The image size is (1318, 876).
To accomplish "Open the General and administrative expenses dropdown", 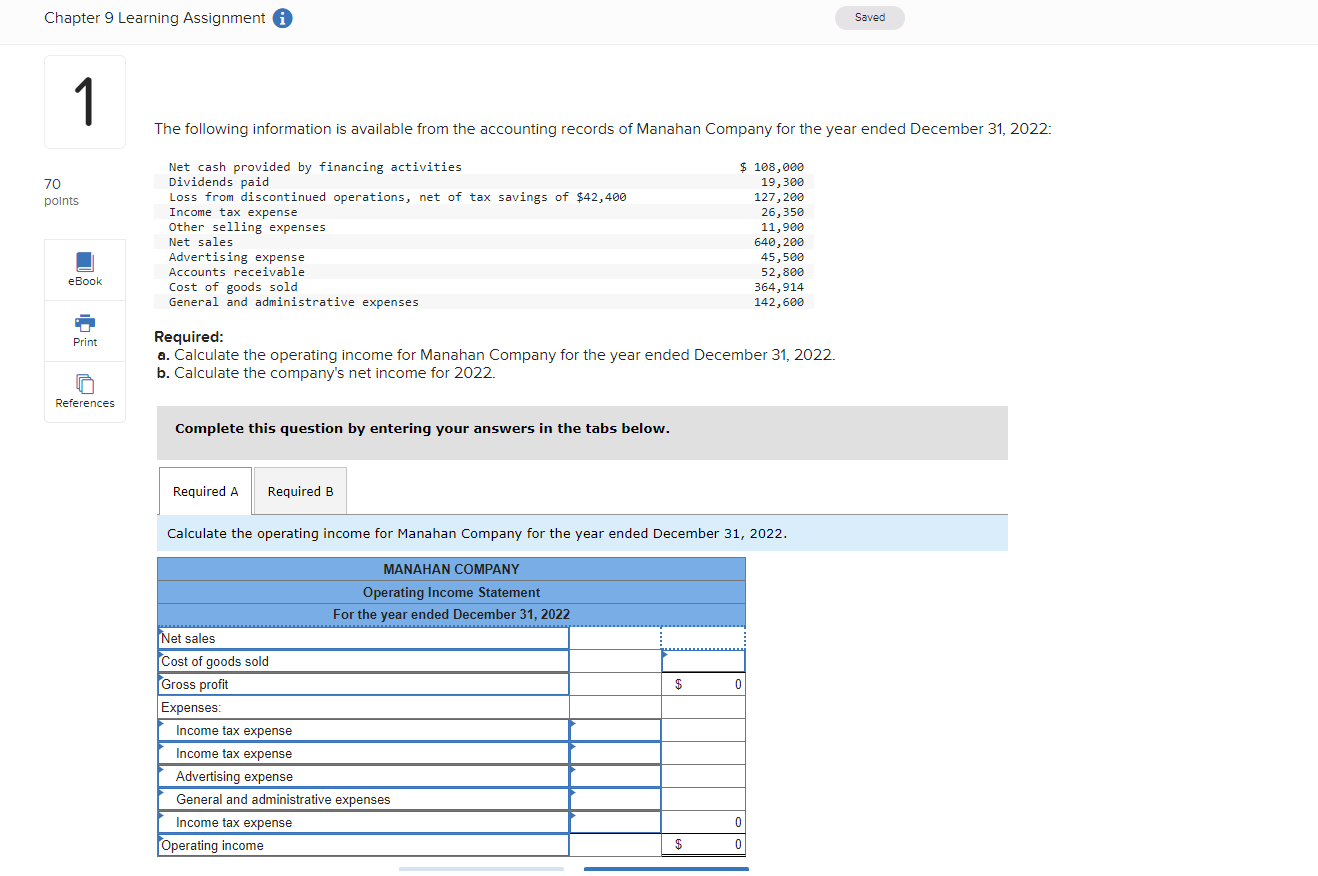I will tap(363, 799).
